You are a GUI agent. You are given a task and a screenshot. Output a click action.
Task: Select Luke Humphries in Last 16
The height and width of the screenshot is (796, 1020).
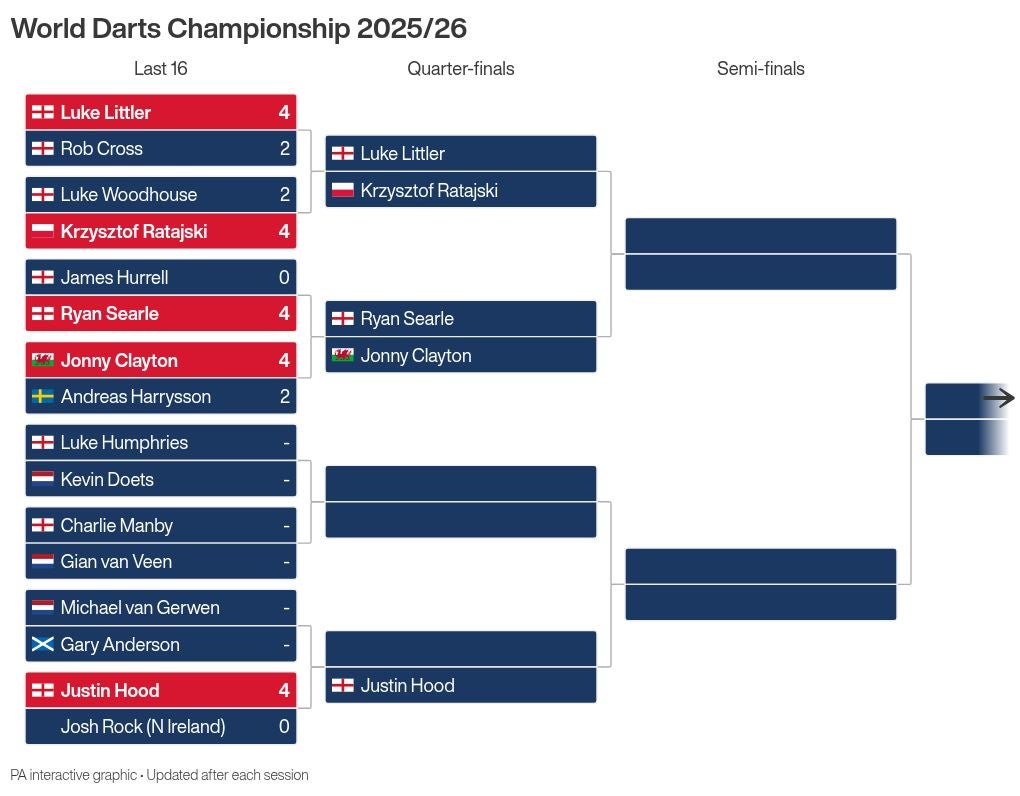[x=161, y=442]
